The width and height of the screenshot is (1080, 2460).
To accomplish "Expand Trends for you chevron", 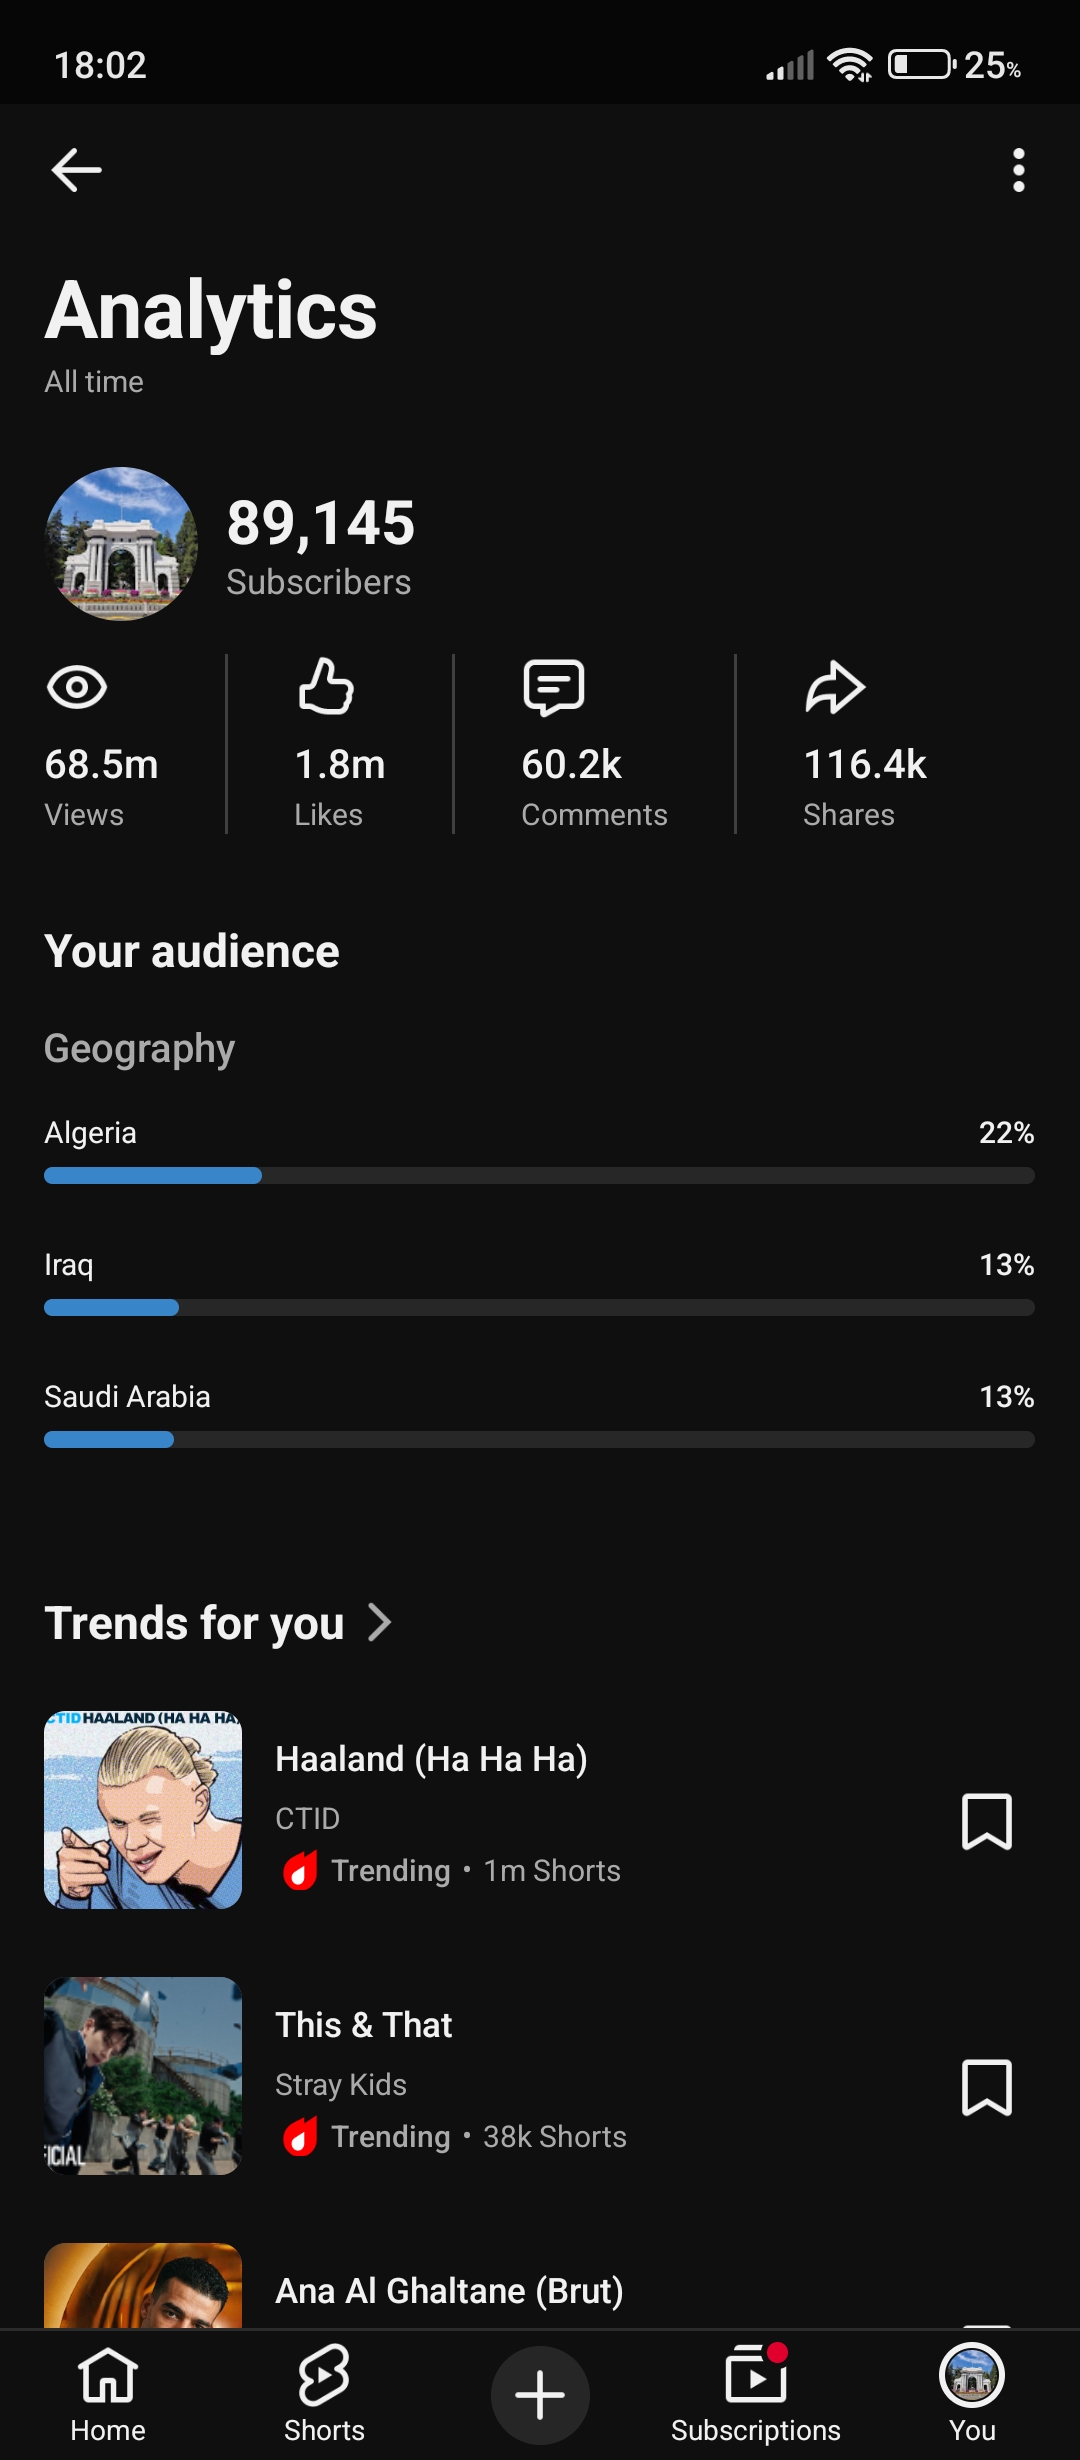I will click(x=379, y=1622).
